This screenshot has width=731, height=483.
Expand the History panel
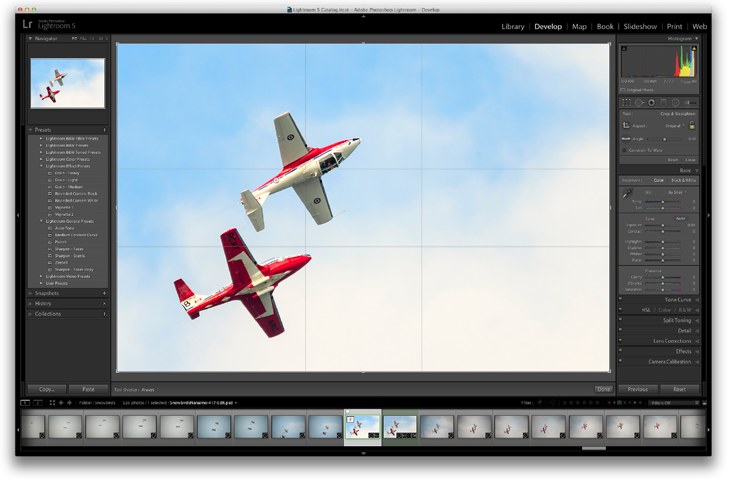pyautogui.click(x=30, y=304)
